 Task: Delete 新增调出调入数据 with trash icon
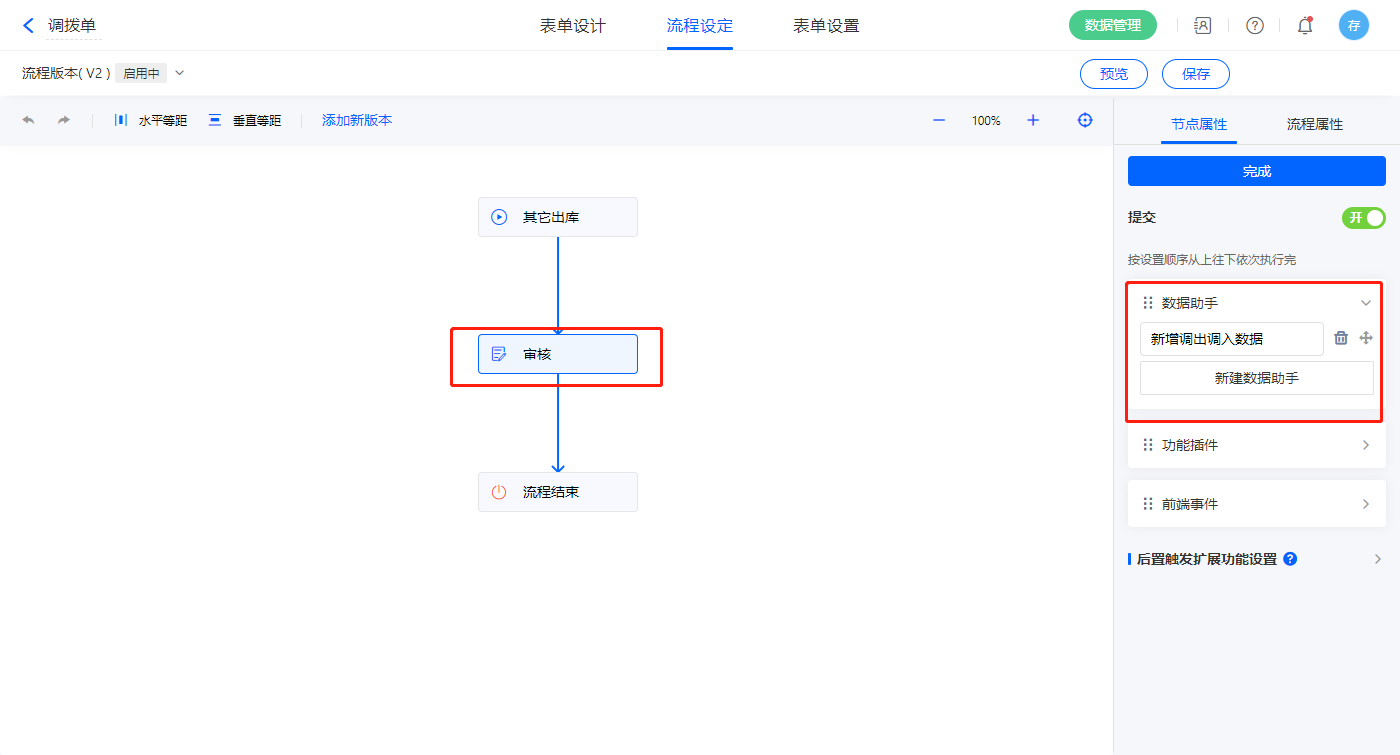click(x=1341, y=338)
